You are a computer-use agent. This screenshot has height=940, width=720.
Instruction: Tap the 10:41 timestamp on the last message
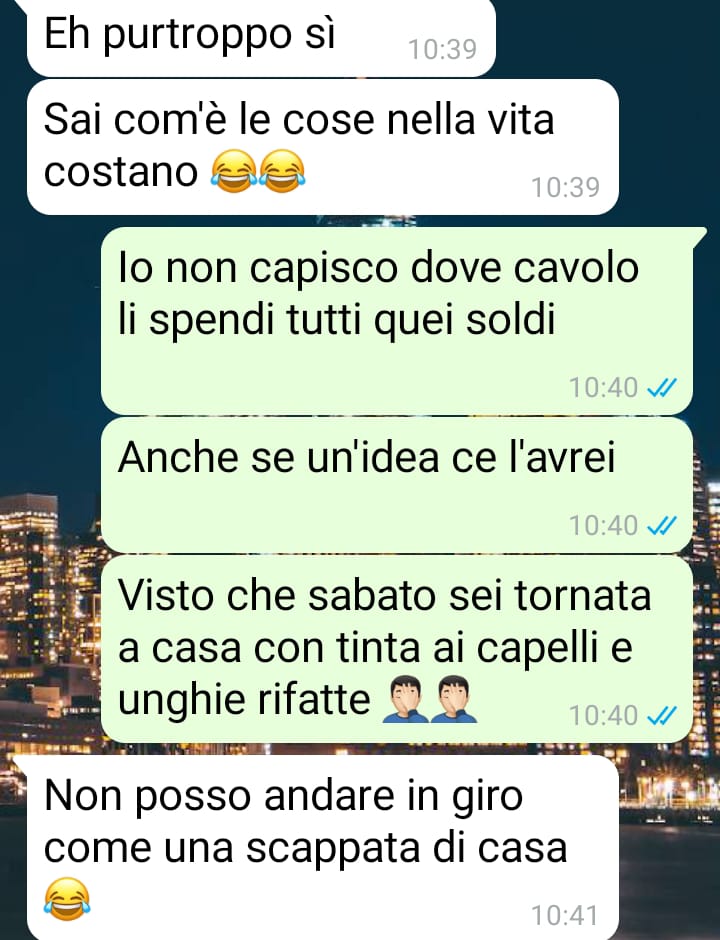(565, 915)
